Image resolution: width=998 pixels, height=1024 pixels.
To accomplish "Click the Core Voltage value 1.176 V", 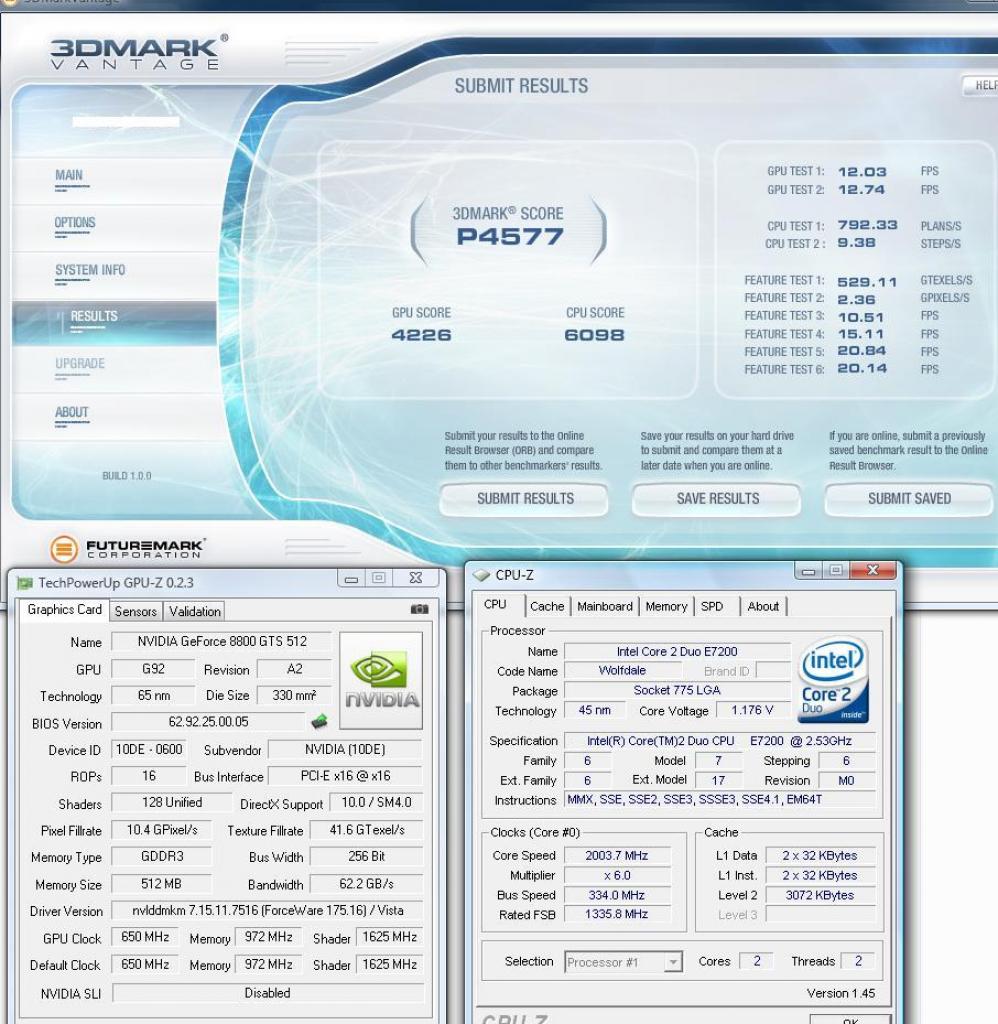I will coord(752,710).
